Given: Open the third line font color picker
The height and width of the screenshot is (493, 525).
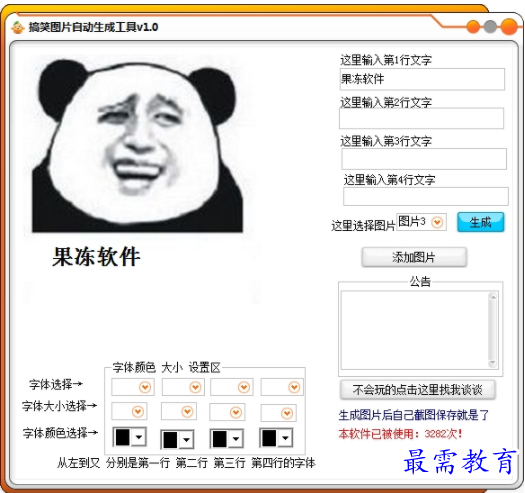Looking at the screenshot, I should pos(226,438).
